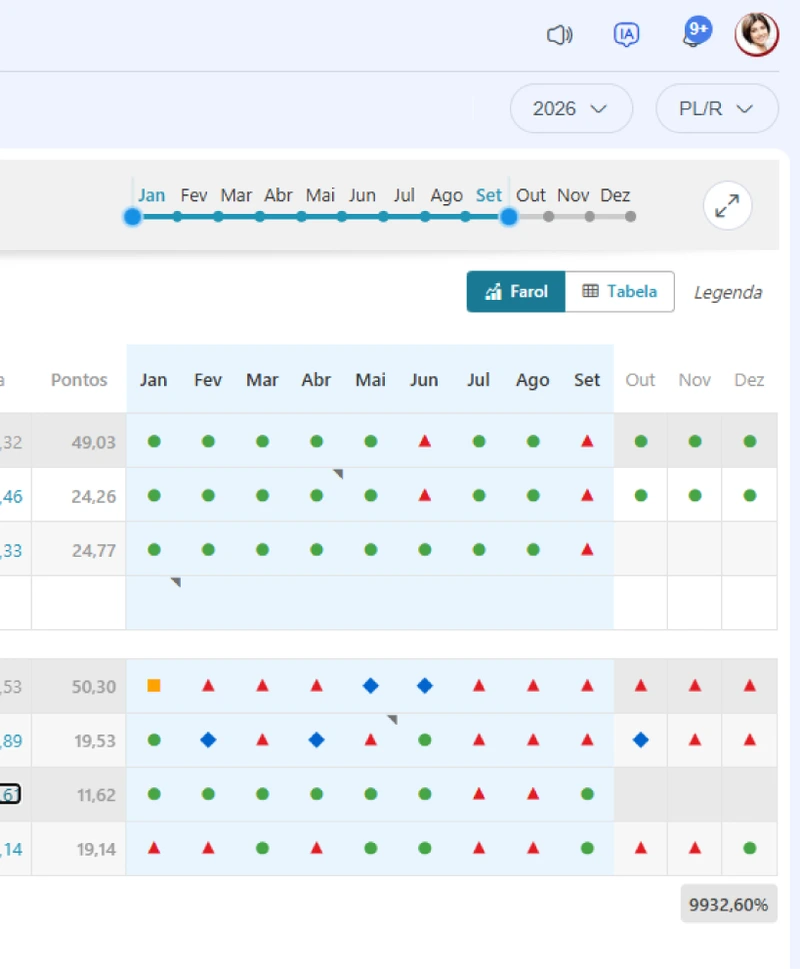Select Set end handle on month slider
The image size is (800, 969).
pos(508,217)
